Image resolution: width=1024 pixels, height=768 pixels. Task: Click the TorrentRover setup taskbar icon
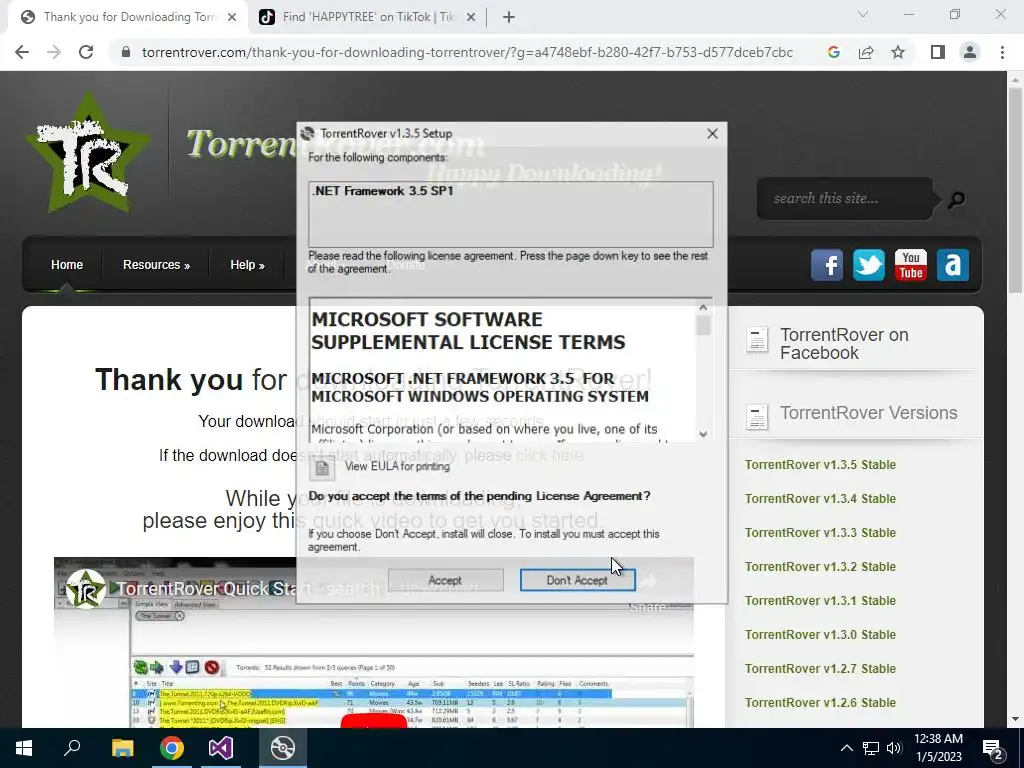pyautogui.click(x=283, y=748)
